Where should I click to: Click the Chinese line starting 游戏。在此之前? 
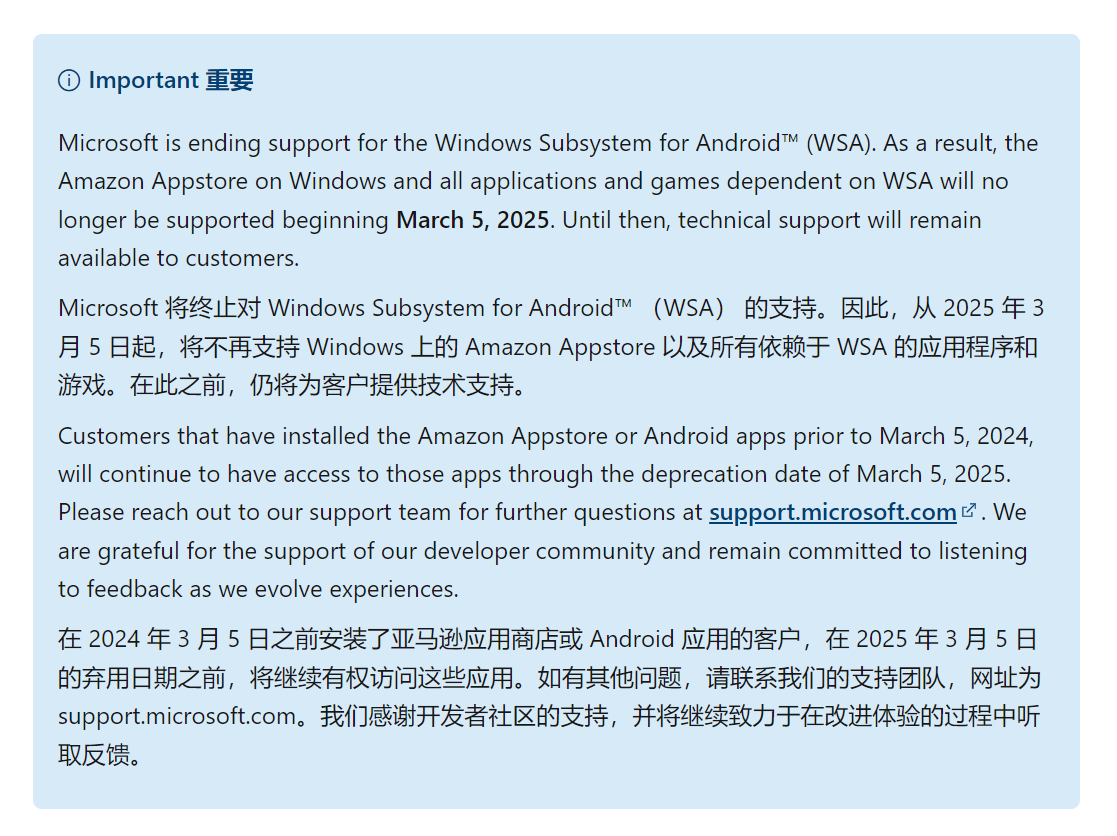[x=291, y=385]
